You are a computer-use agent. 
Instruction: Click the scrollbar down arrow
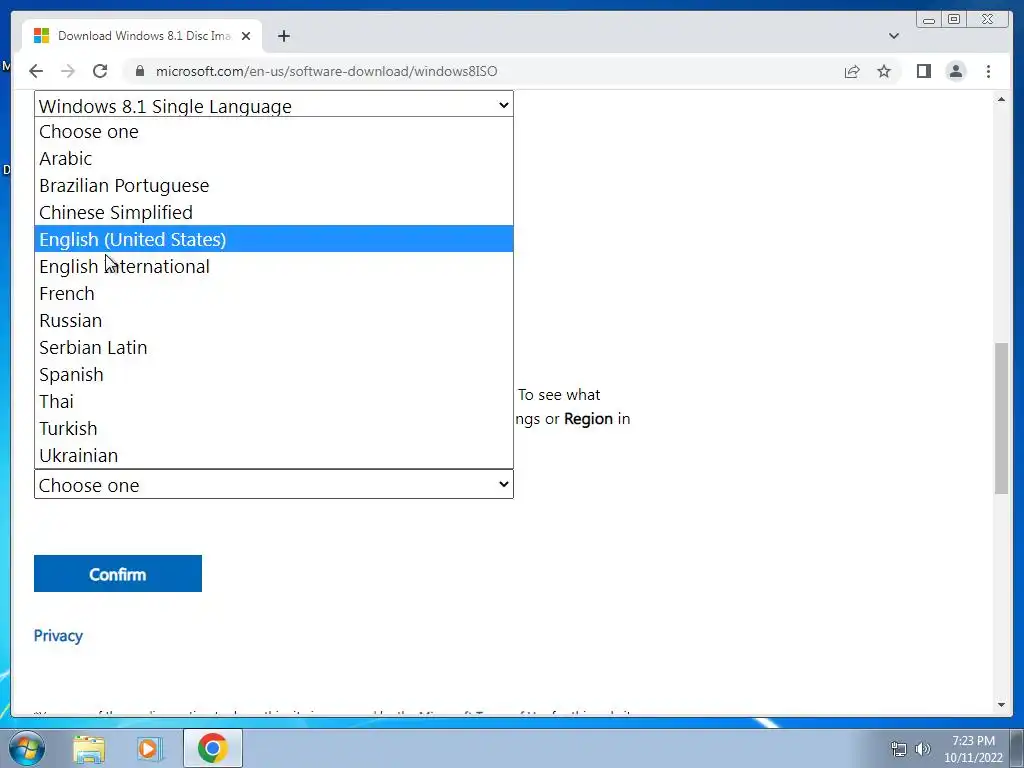pyautogui.click(x=1001, y=705)
